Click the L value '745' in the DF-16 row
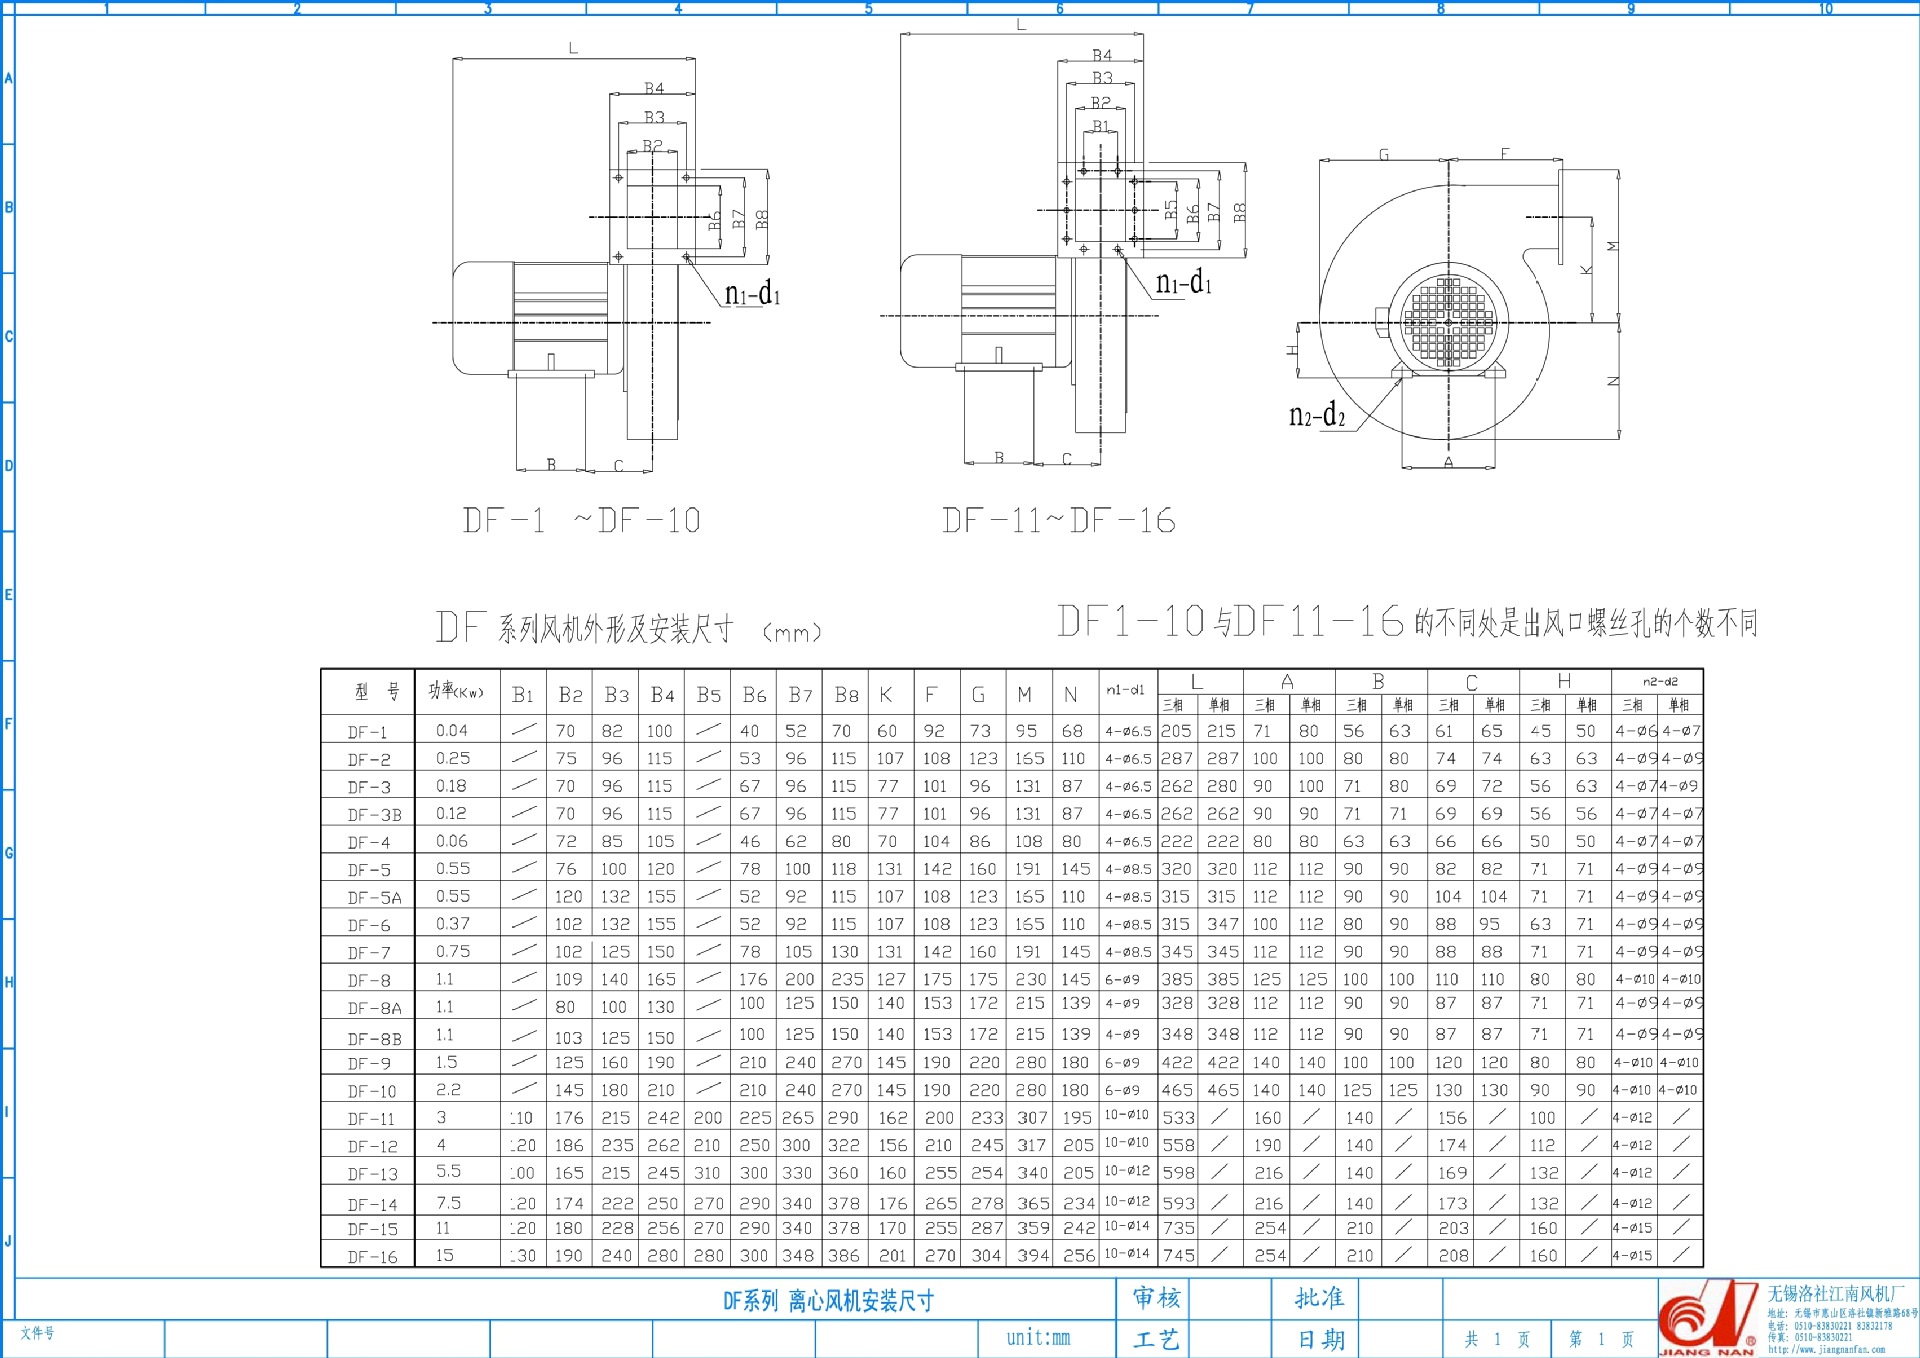Viewport: 1920px width, 1358px height. pos(1178,1256)
